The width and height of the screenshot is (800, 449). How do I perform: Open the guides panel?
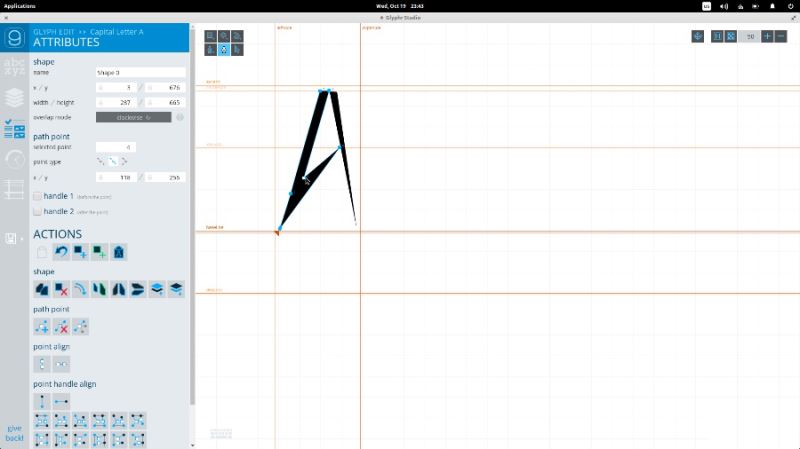[x=14, y=190]
